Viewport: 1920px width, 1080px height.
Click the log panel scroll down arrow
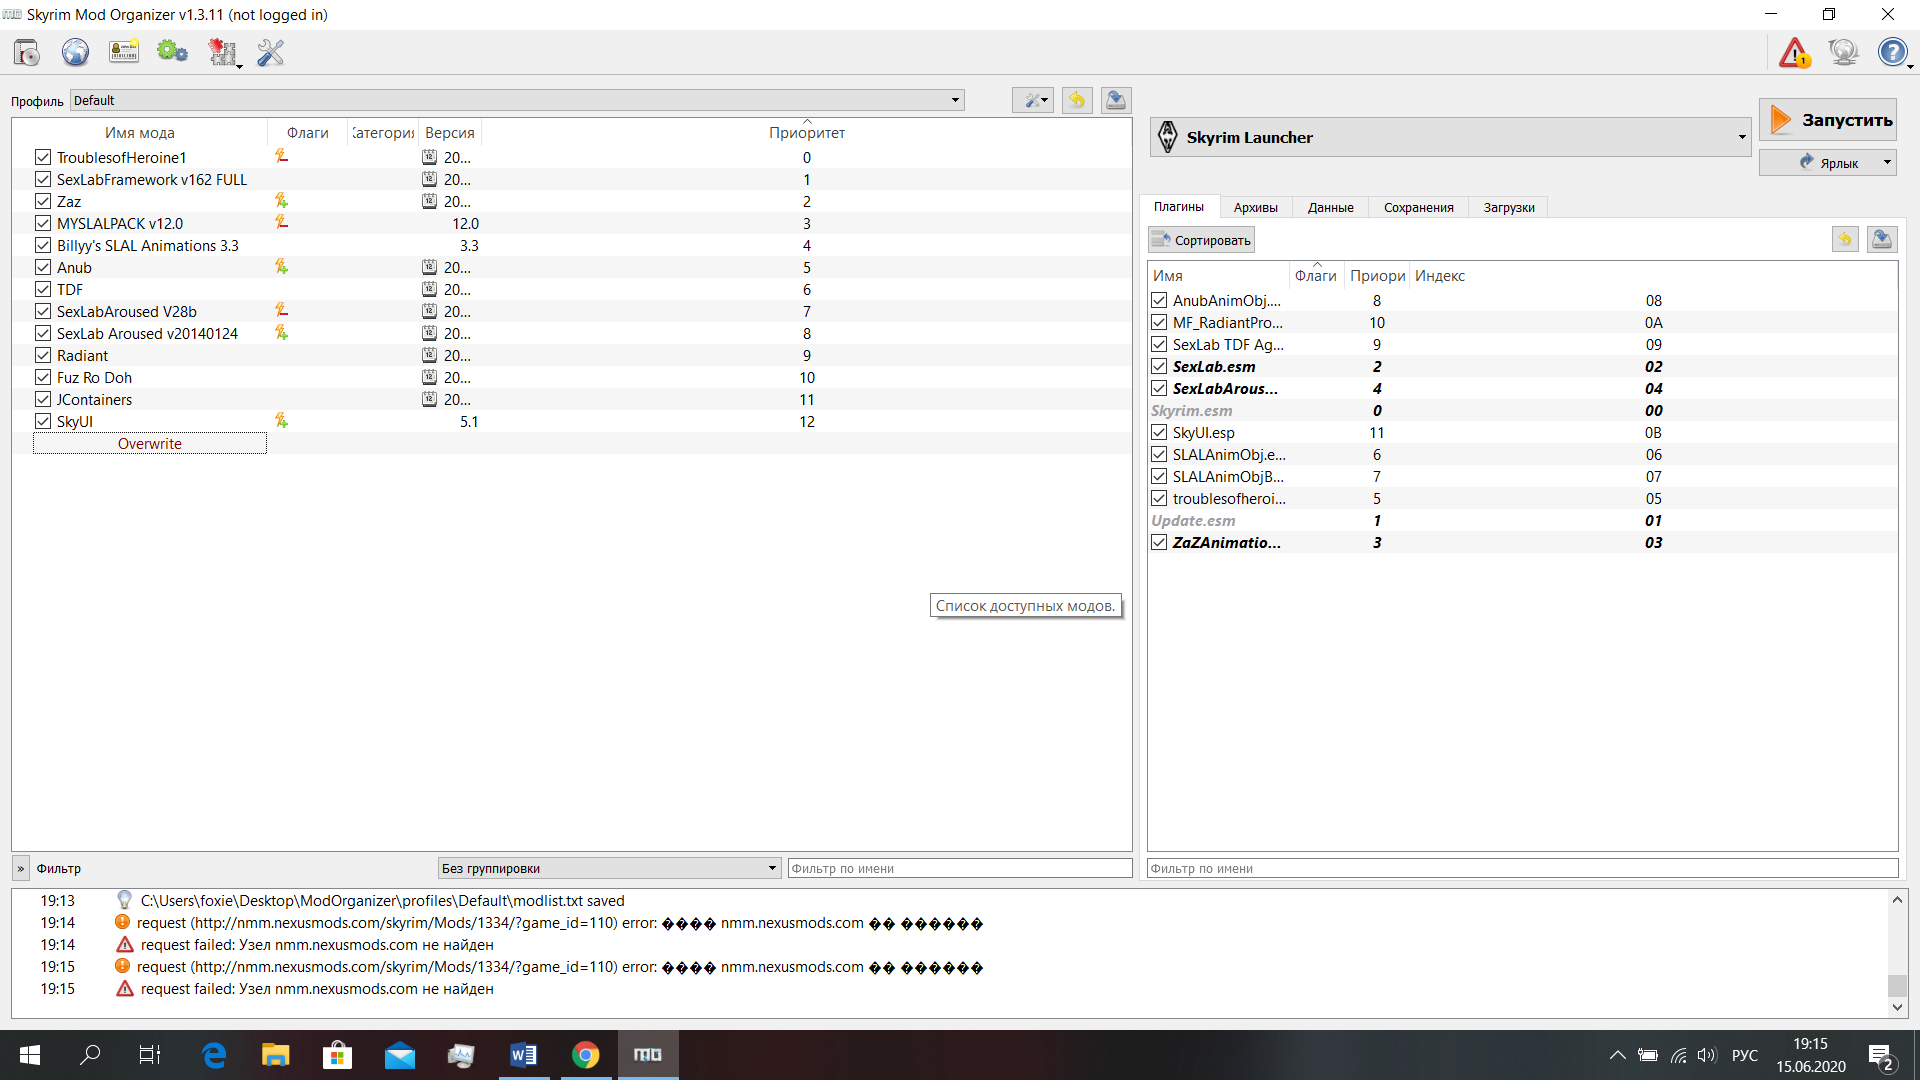1897,1007
